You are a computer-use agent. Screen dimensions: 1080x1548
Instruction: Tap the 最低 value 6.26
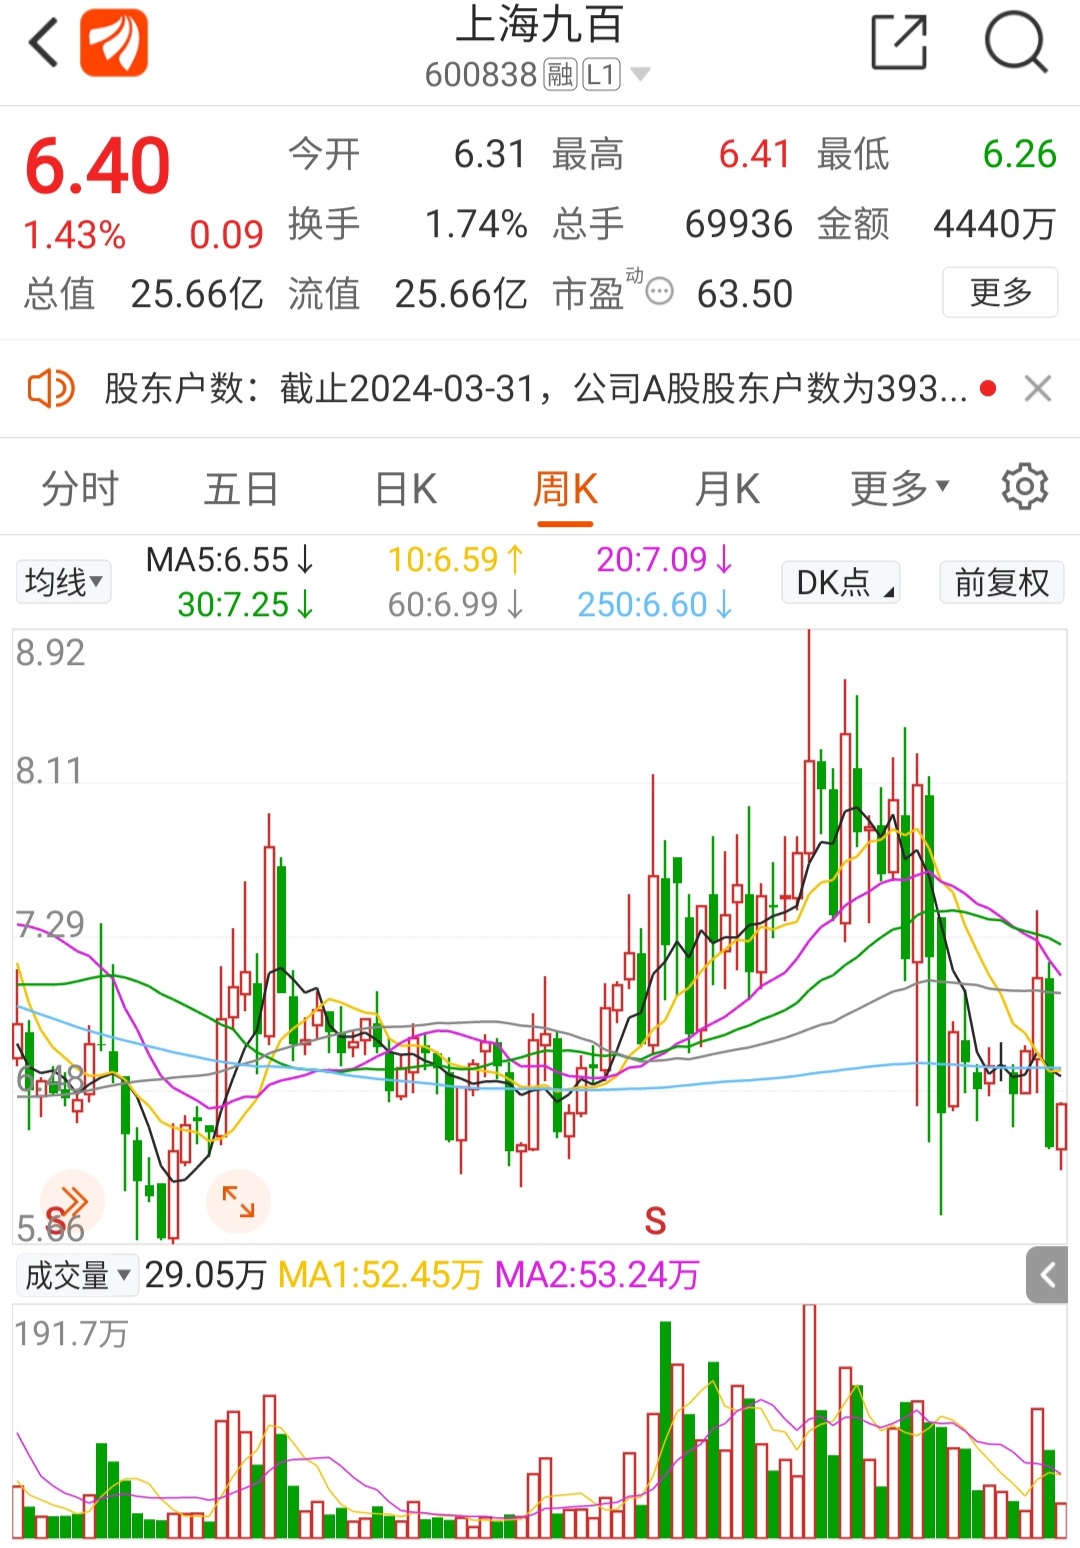(x=1019, y=154)
